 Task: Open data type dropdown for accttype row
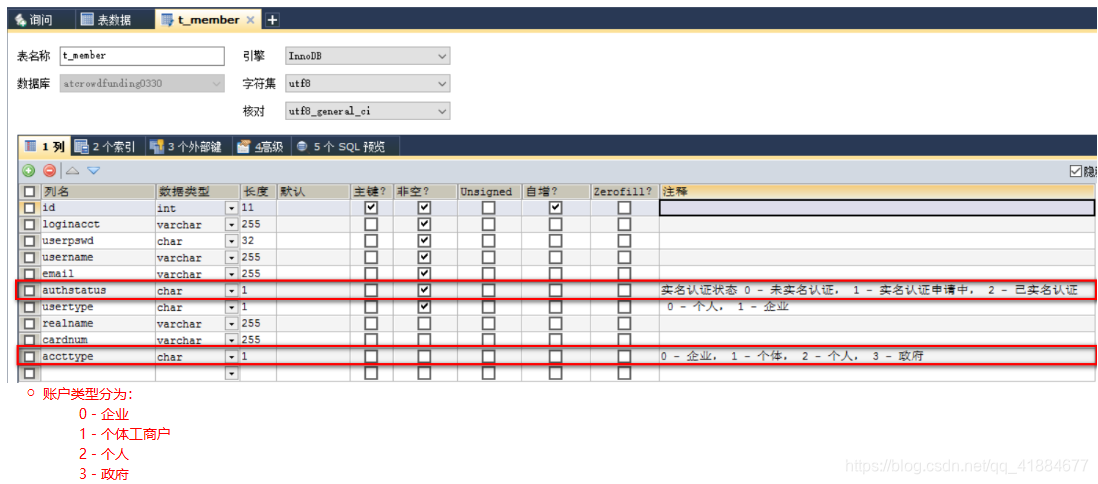(x=232, y=357)
